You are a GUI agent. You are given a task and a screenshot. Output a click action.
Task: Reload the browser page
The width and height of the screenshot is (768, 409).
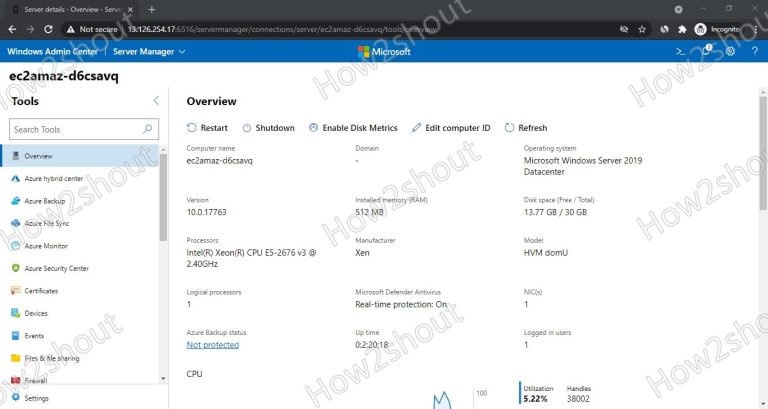(48, 29)
